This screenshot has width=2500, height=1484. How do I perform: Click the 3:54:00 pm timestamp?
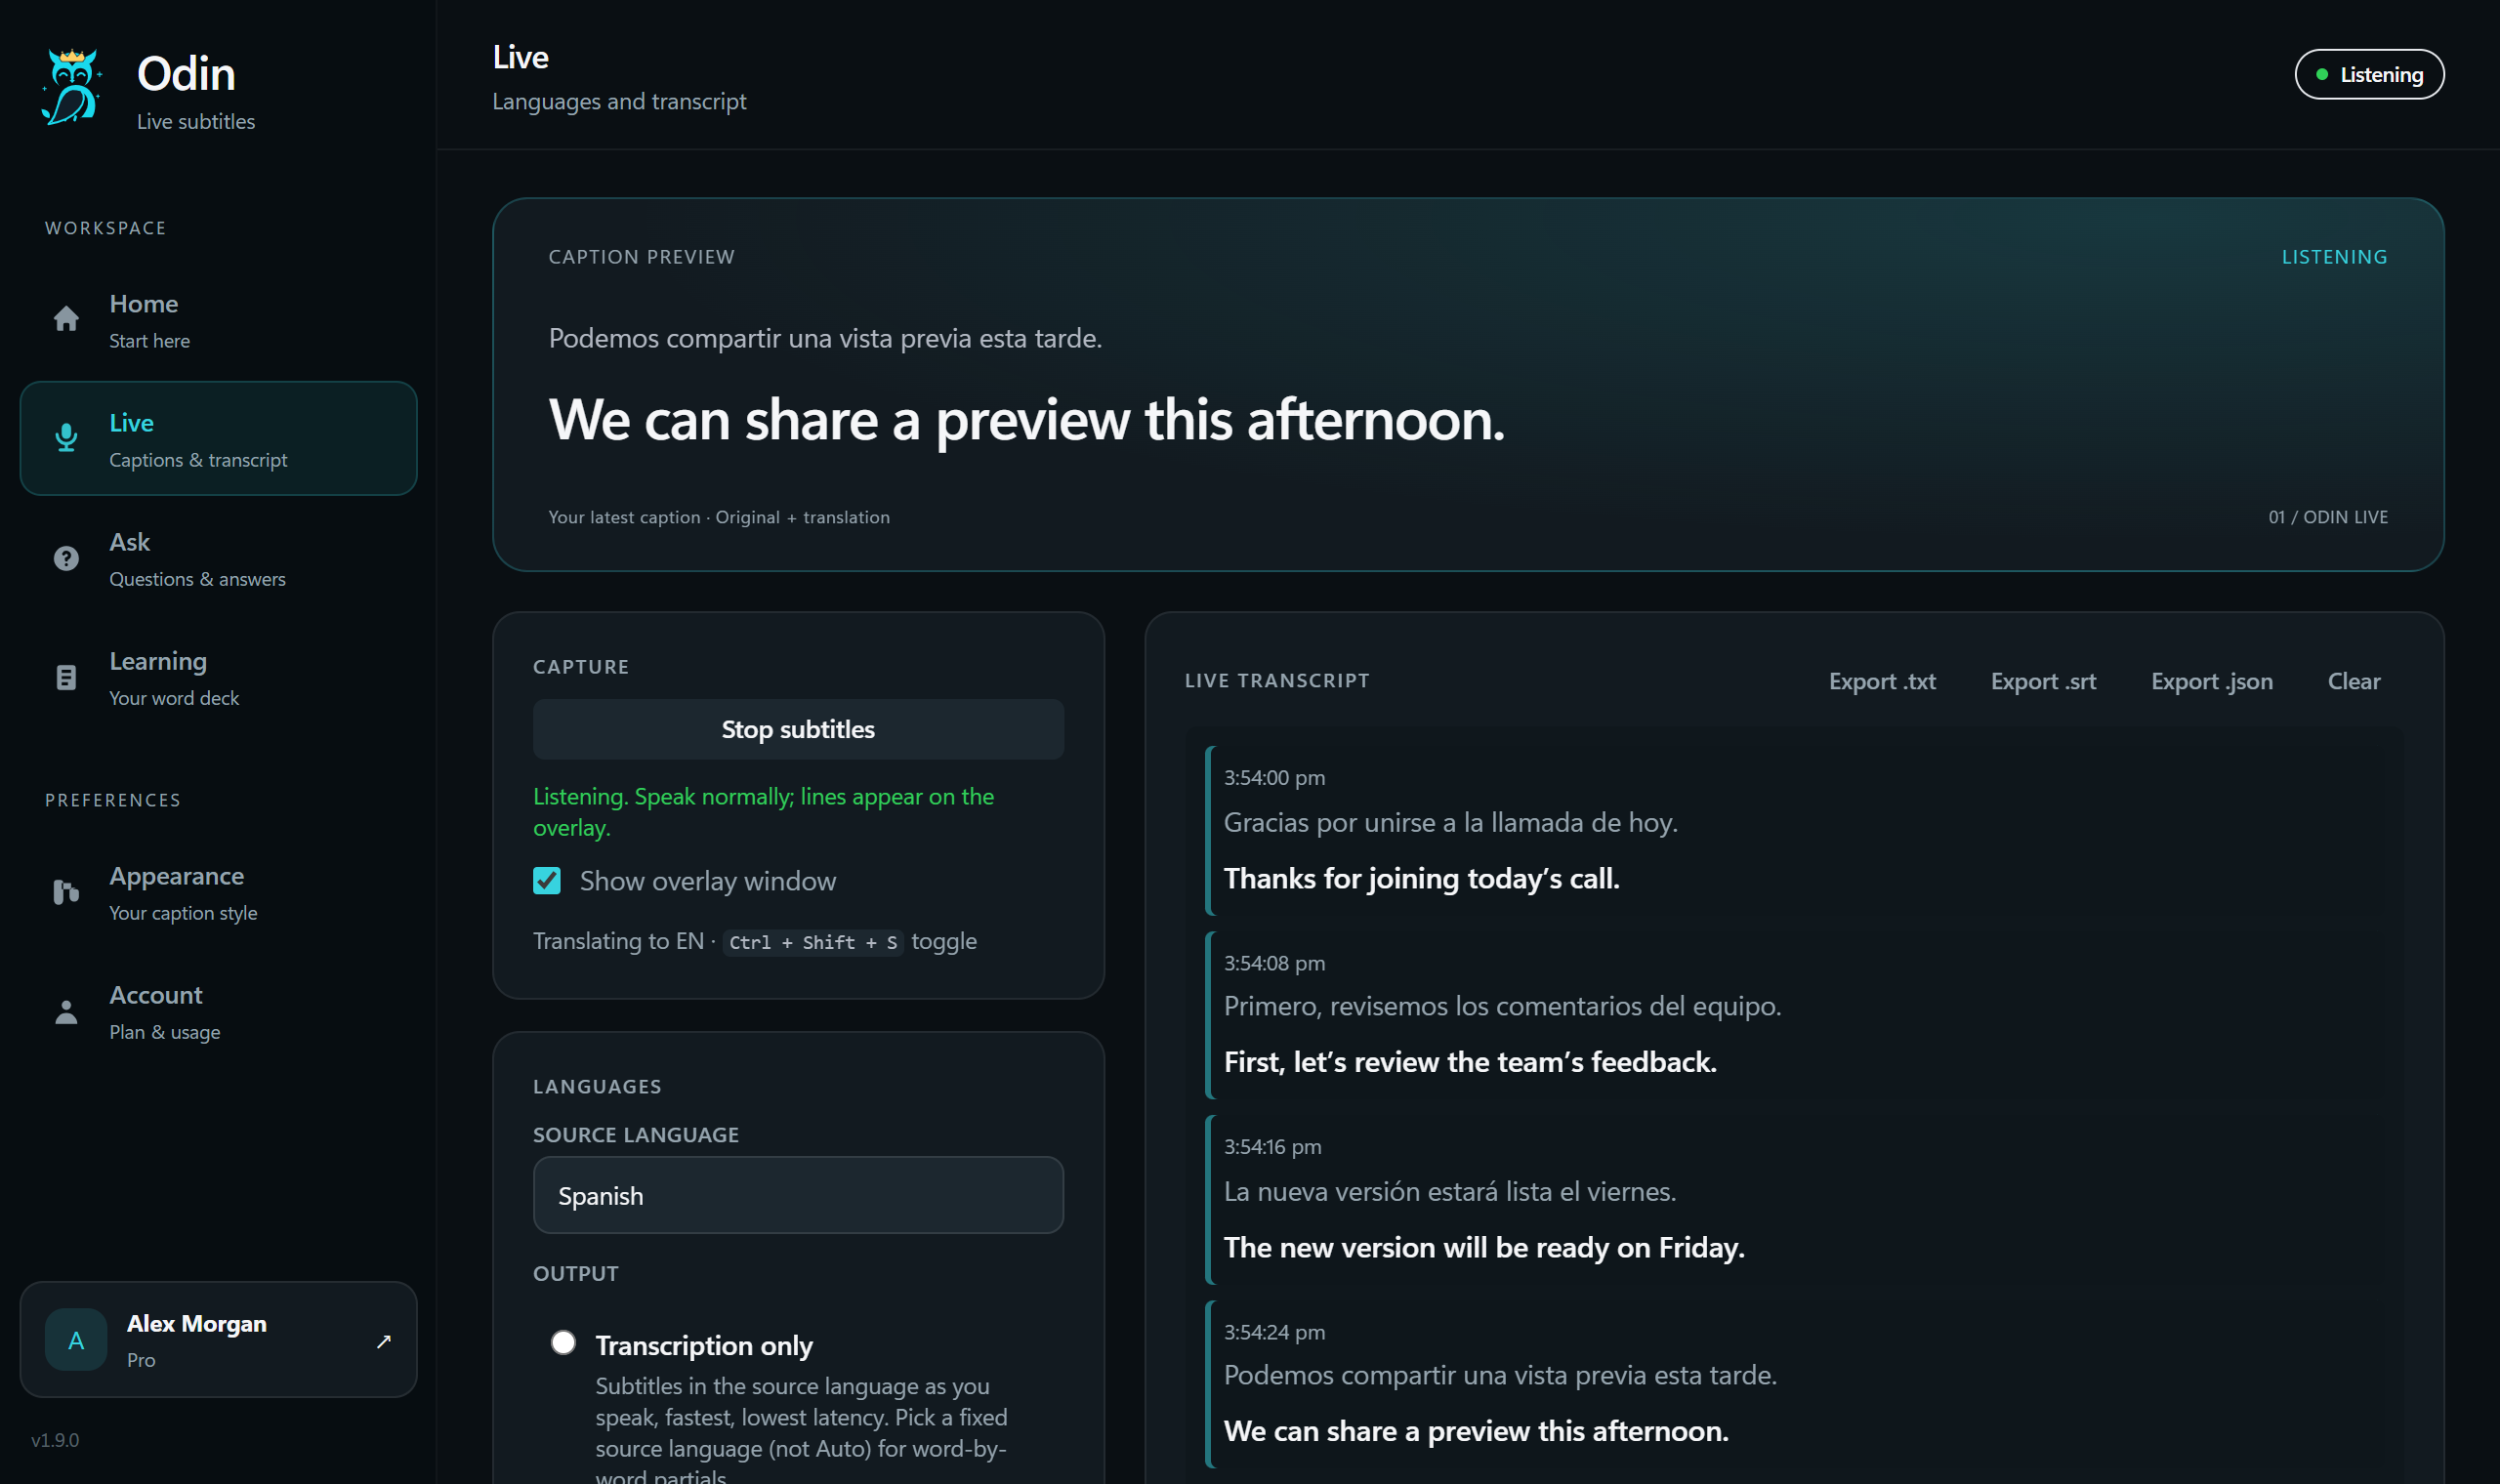(x=1274, y=777)
